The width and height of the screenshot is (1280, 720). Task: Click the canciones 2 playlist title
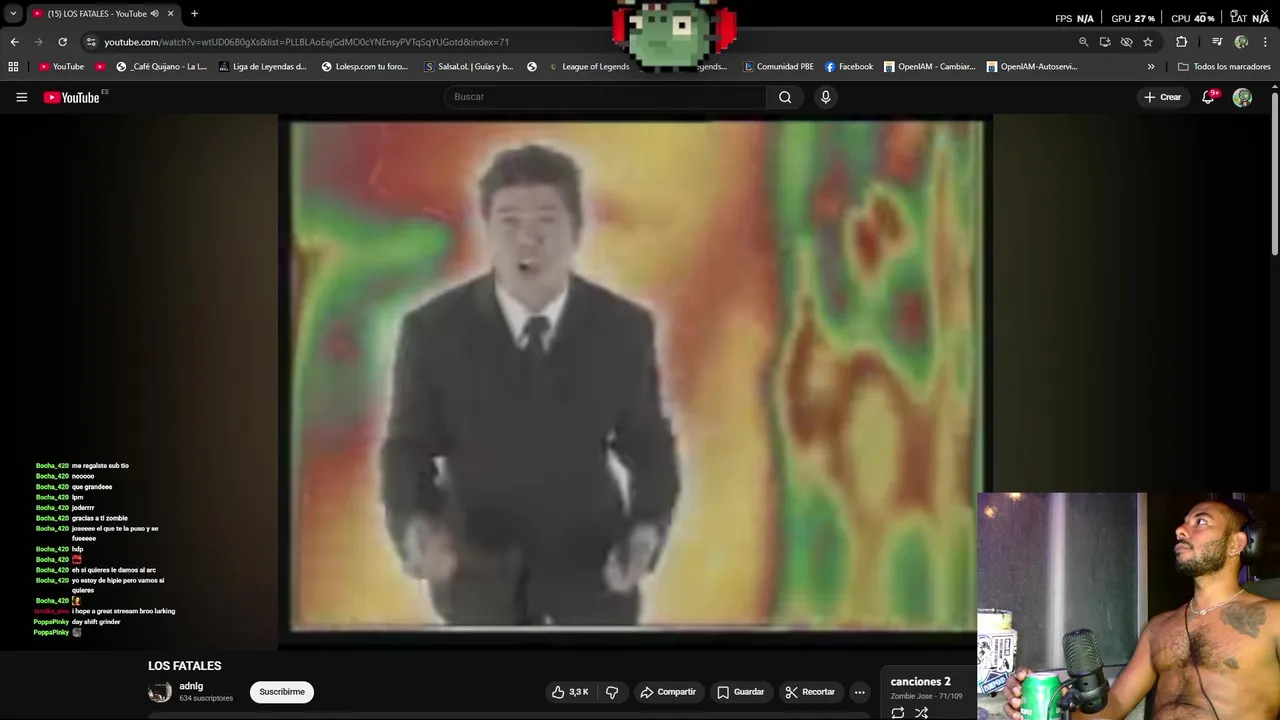pyautogui.click(x=921, y=682)
